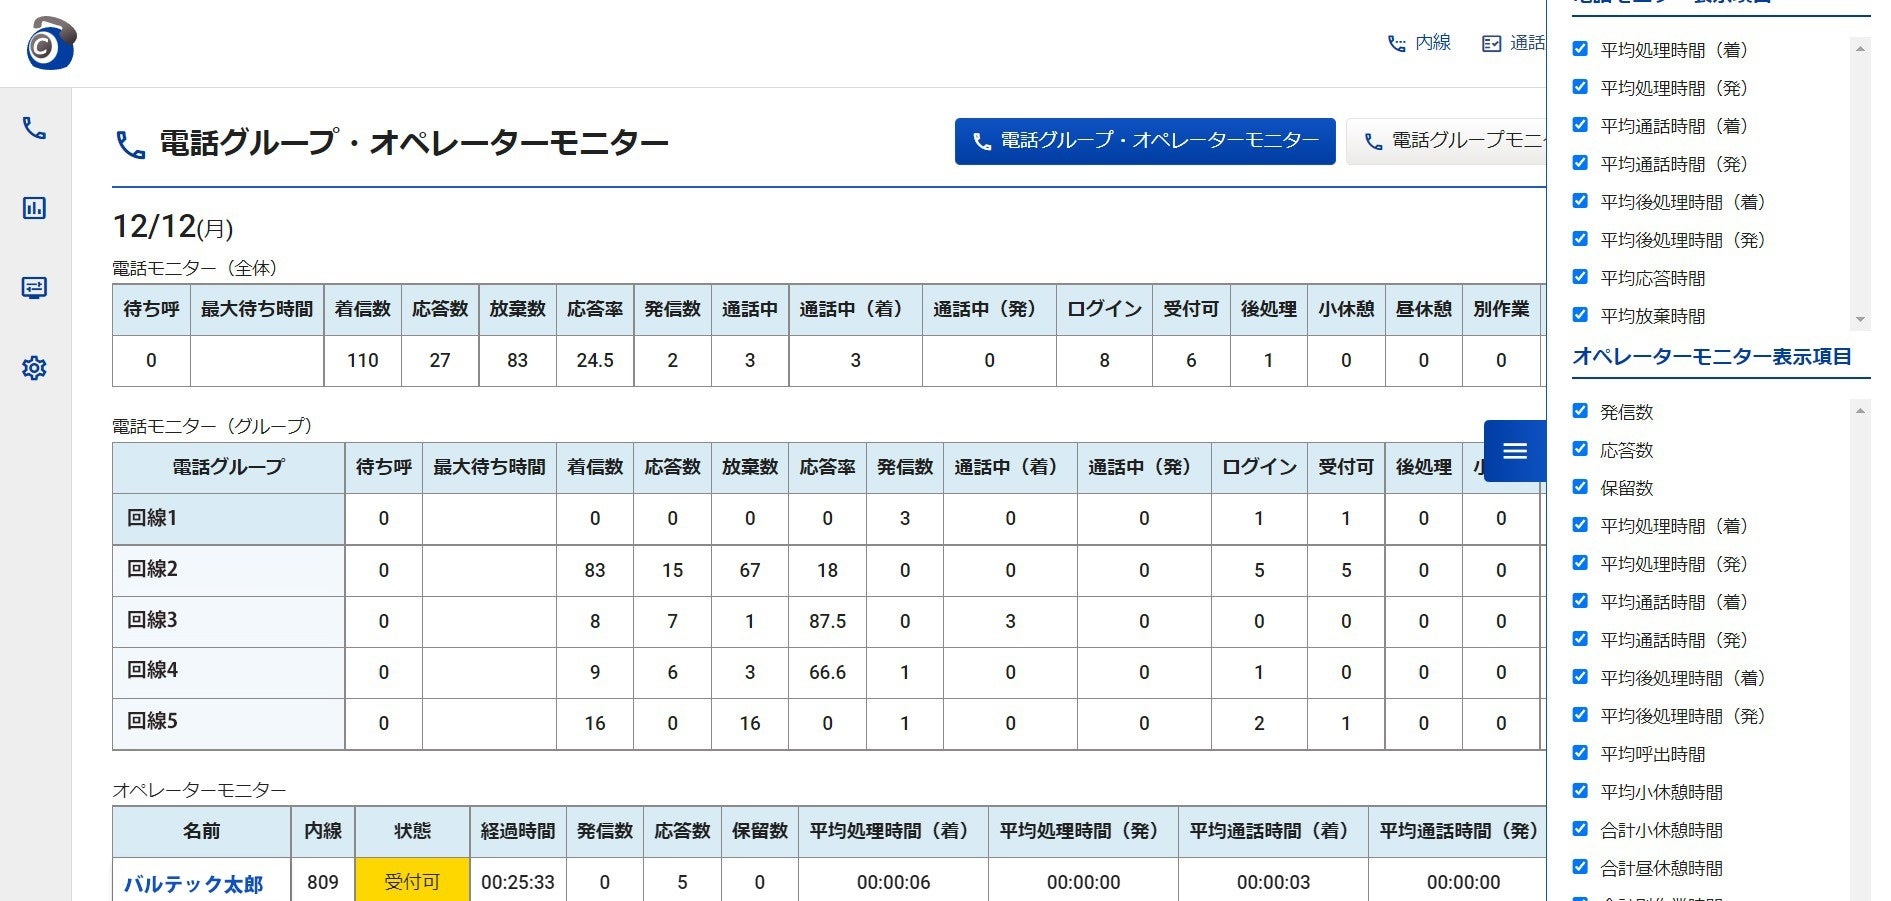Click the down arrow of phone monitor list scrollbar
Image resolution: width=1891 pixels, height=901 pixels.
pos(1860,320)
